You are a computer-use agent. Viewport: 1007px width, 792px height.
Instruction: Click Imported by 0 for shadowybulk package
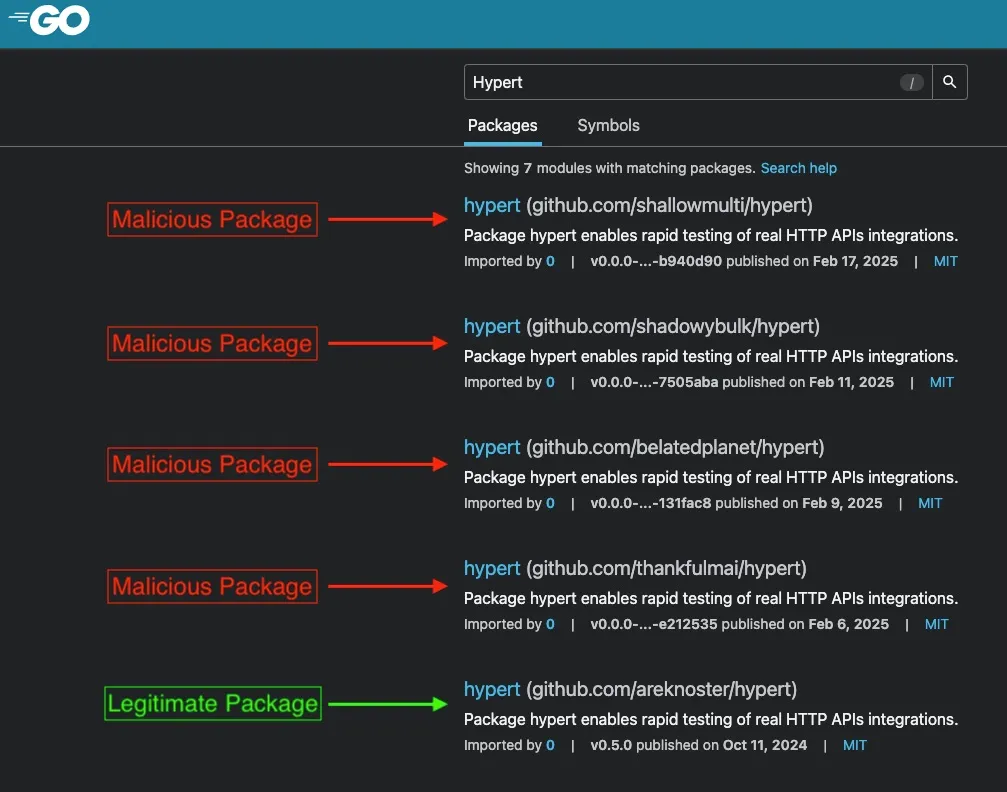[x=550, y=382]
